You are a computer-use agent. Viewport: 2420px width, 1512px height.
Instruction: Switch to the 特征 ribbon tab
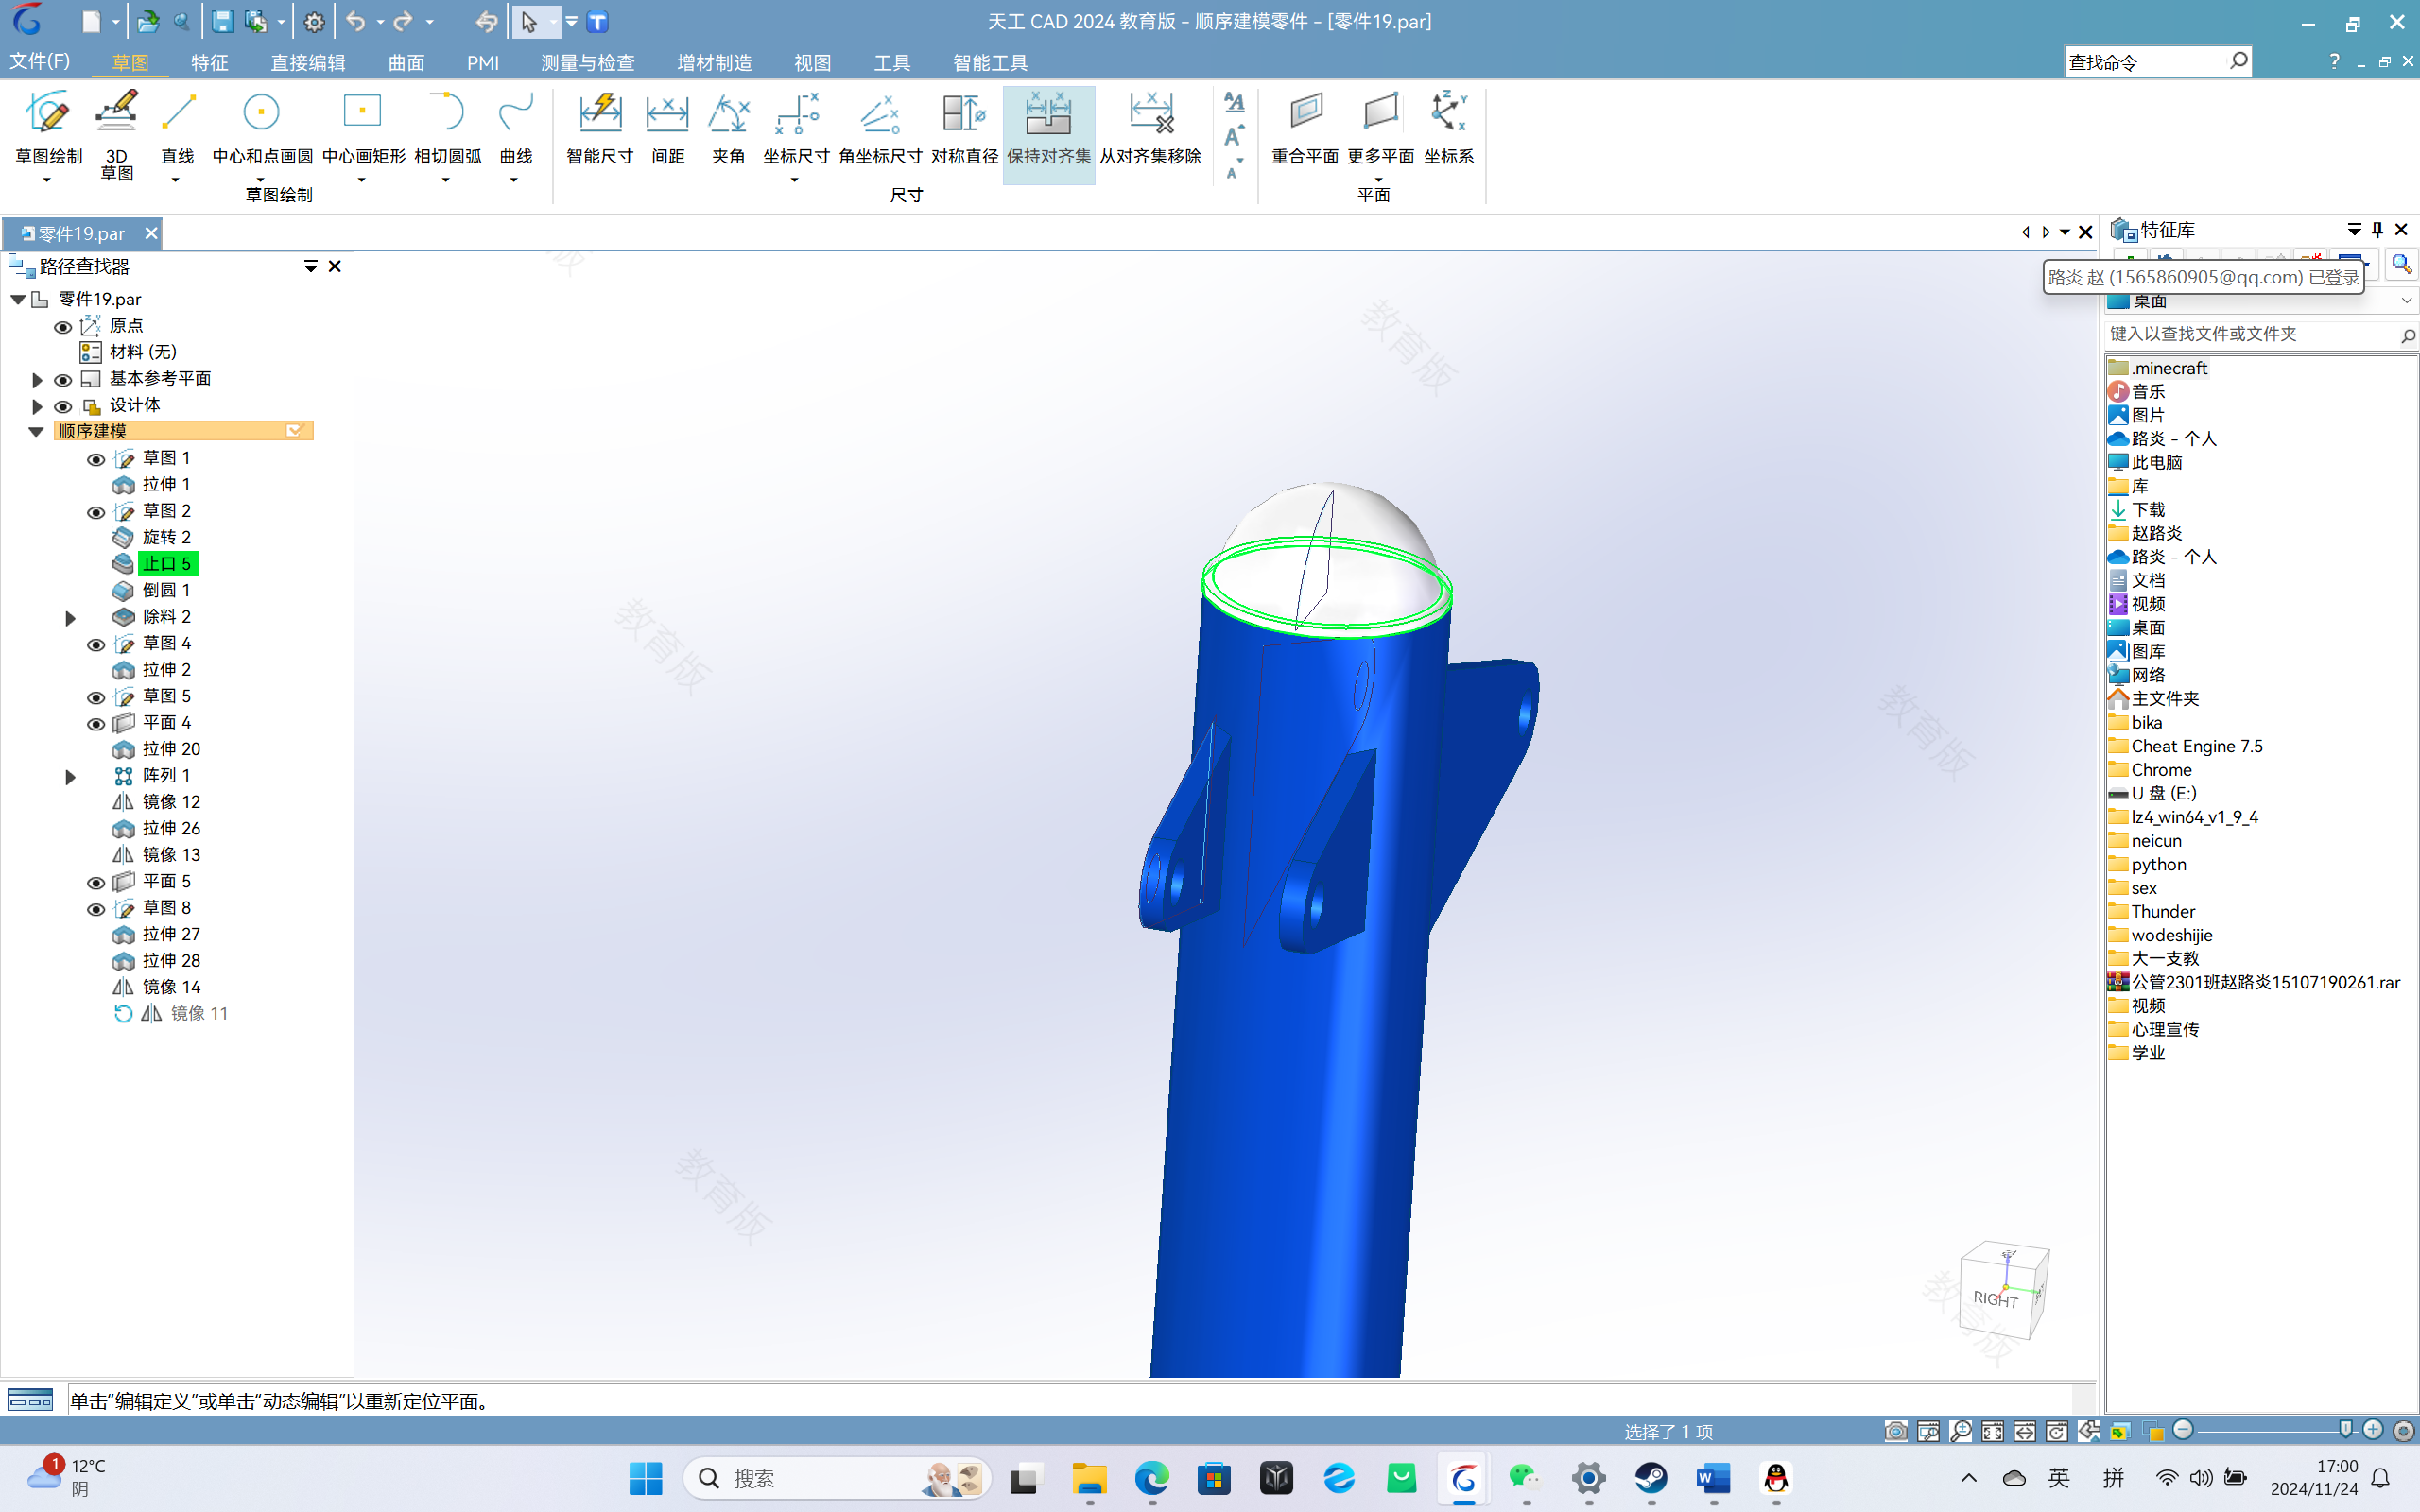[x=209, y=62]
